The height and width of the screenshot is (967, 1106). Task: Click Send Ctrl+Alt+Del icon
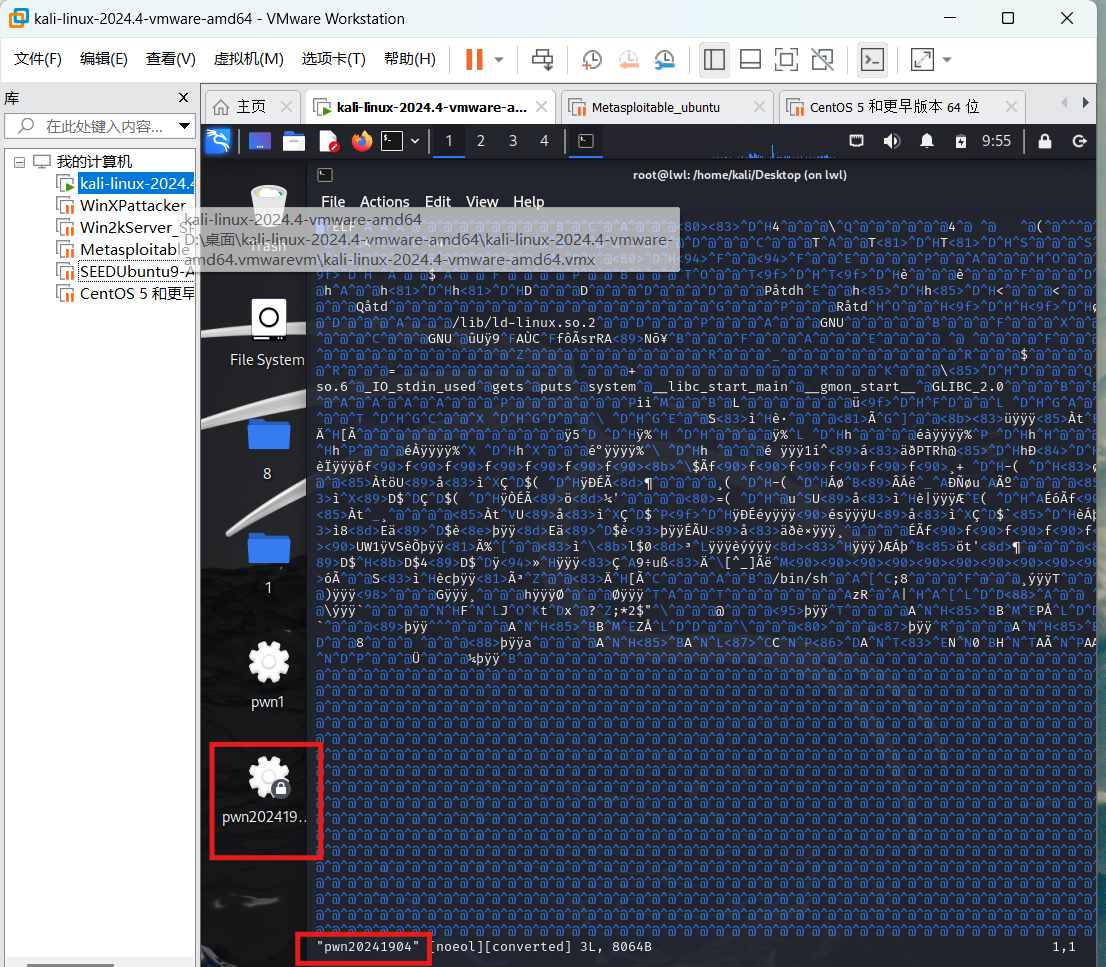tap(542, 59)
